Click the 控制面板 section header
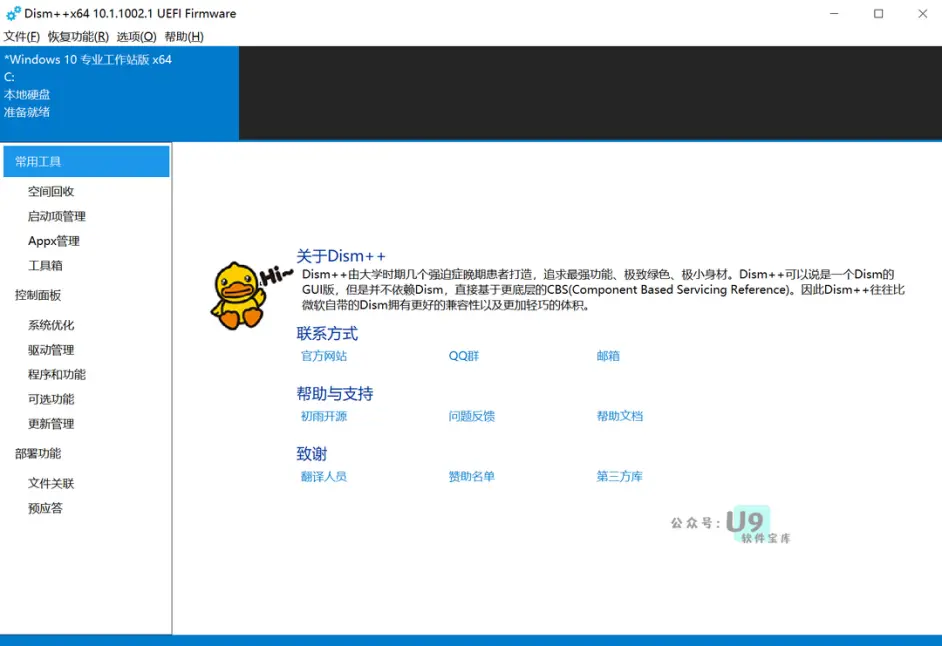942x646 pixels. (38, 295)
